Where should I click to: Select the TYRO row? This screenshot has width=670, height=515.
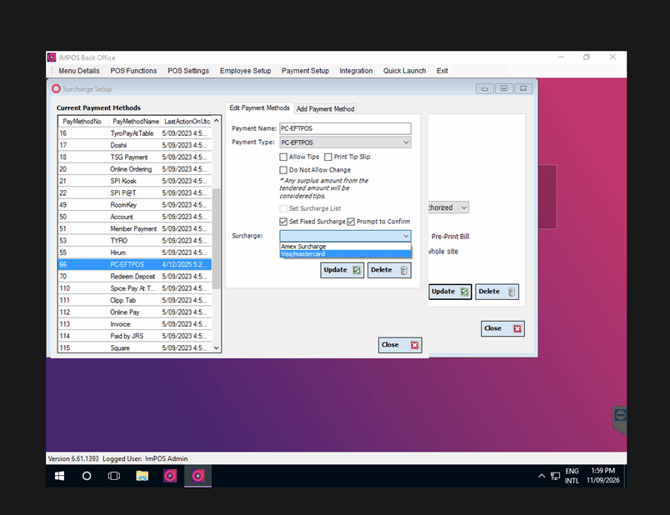[x=135, y=241]
